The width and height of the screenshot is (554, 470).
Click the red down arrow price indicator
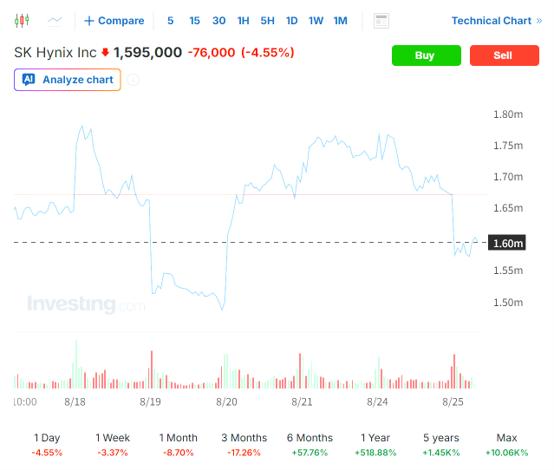tap(105, 52)
